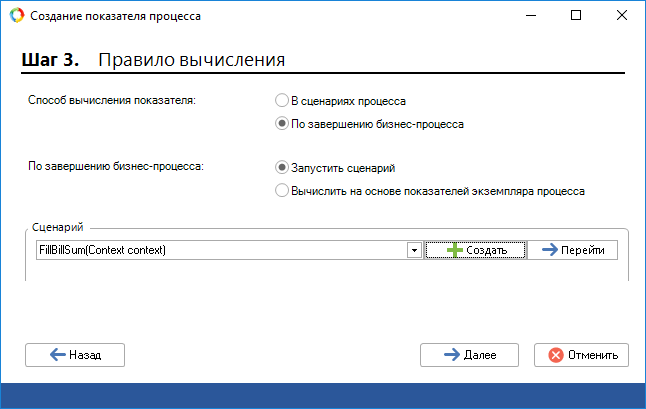646x409 pixels.
Task: Click the app logo in the title bar
Action: pos(15,16)
